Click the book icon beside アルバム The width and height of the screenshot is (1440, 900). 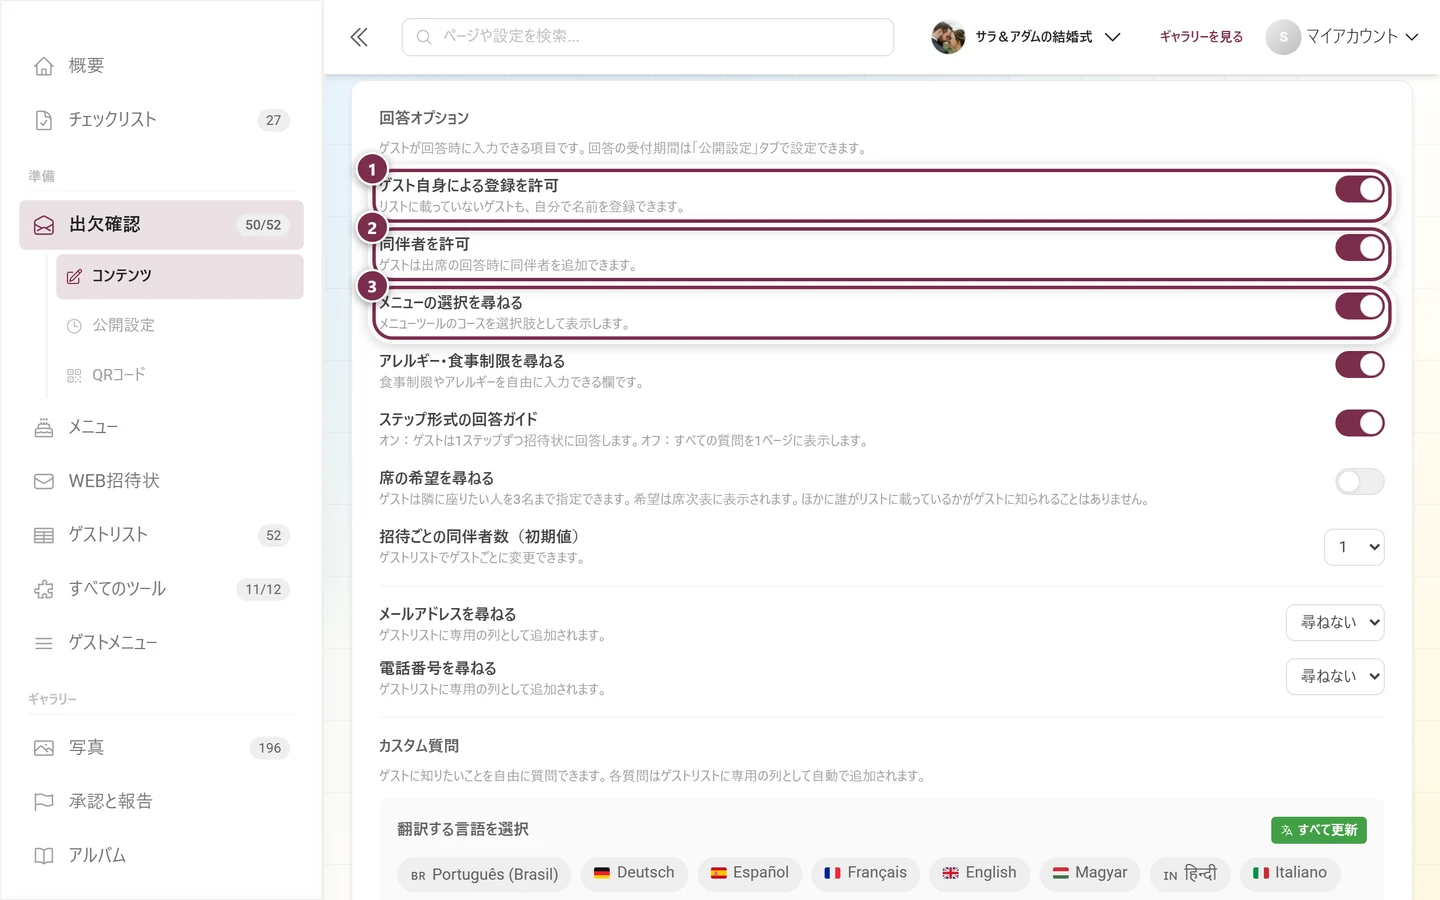44,856
